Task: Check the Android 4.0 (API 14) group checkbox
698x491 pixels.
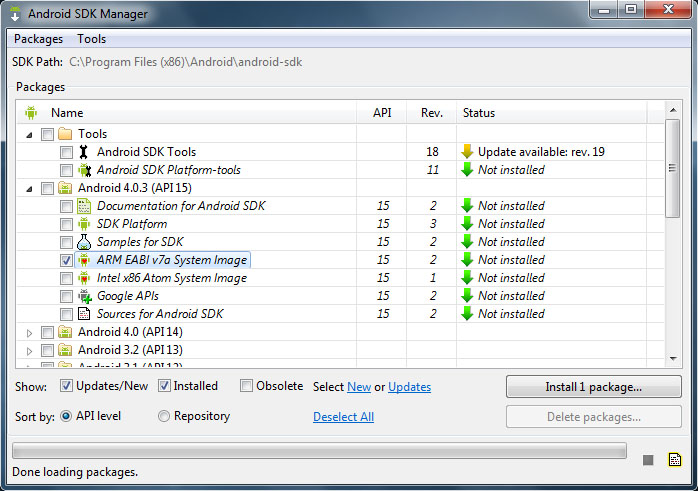Action: tap(47, 332)
